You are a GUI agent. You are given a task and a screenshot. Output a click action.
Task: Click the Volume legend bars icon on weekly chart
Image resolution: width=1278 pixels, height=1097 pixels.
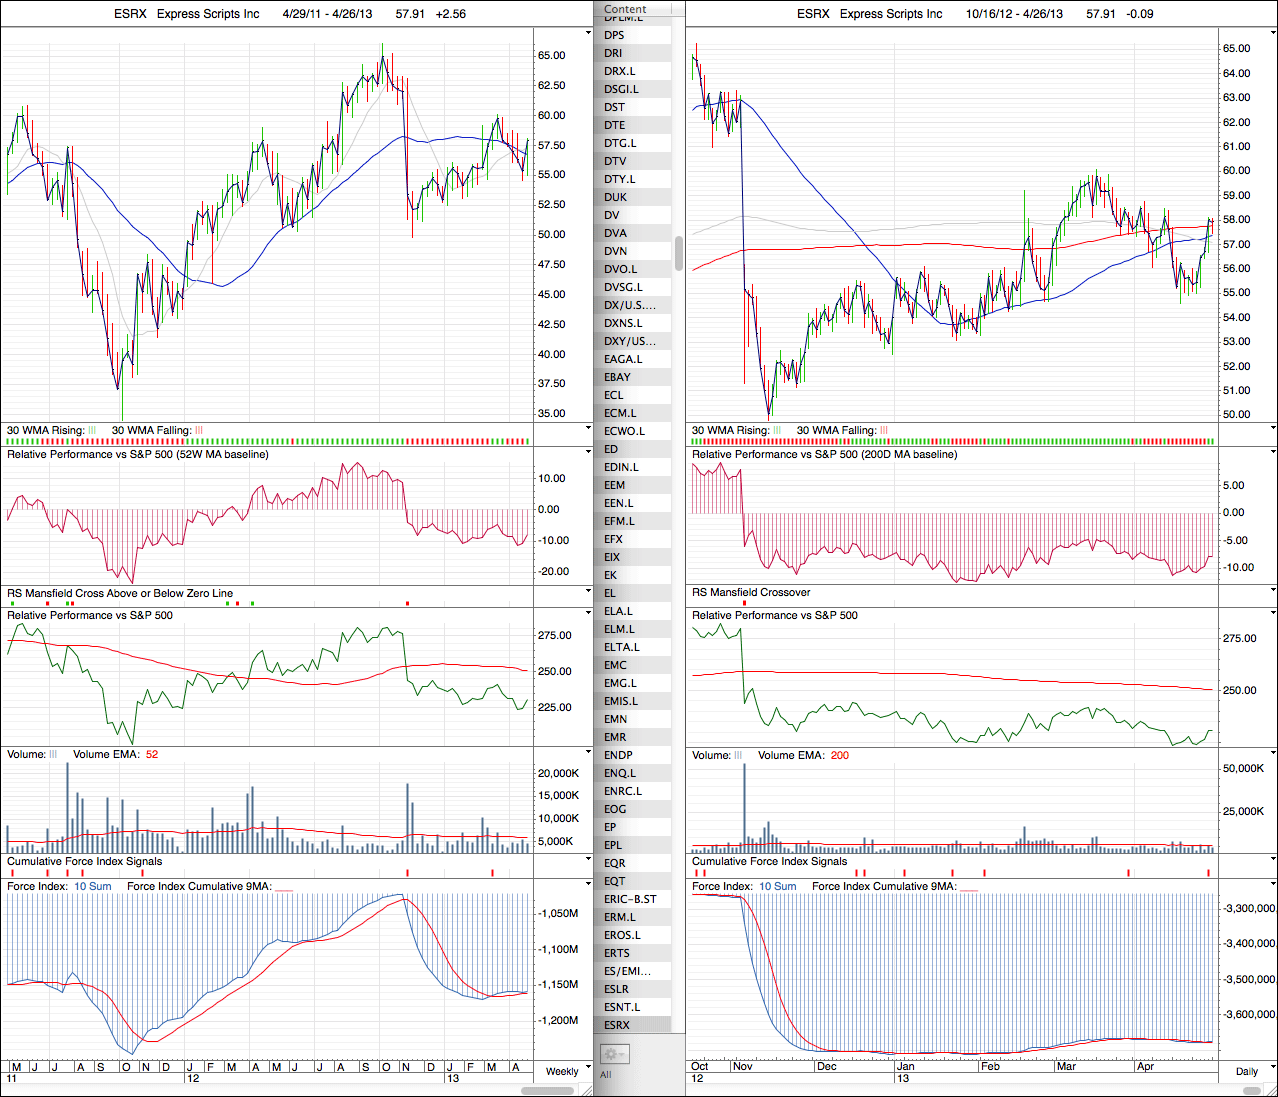(53, 755)
